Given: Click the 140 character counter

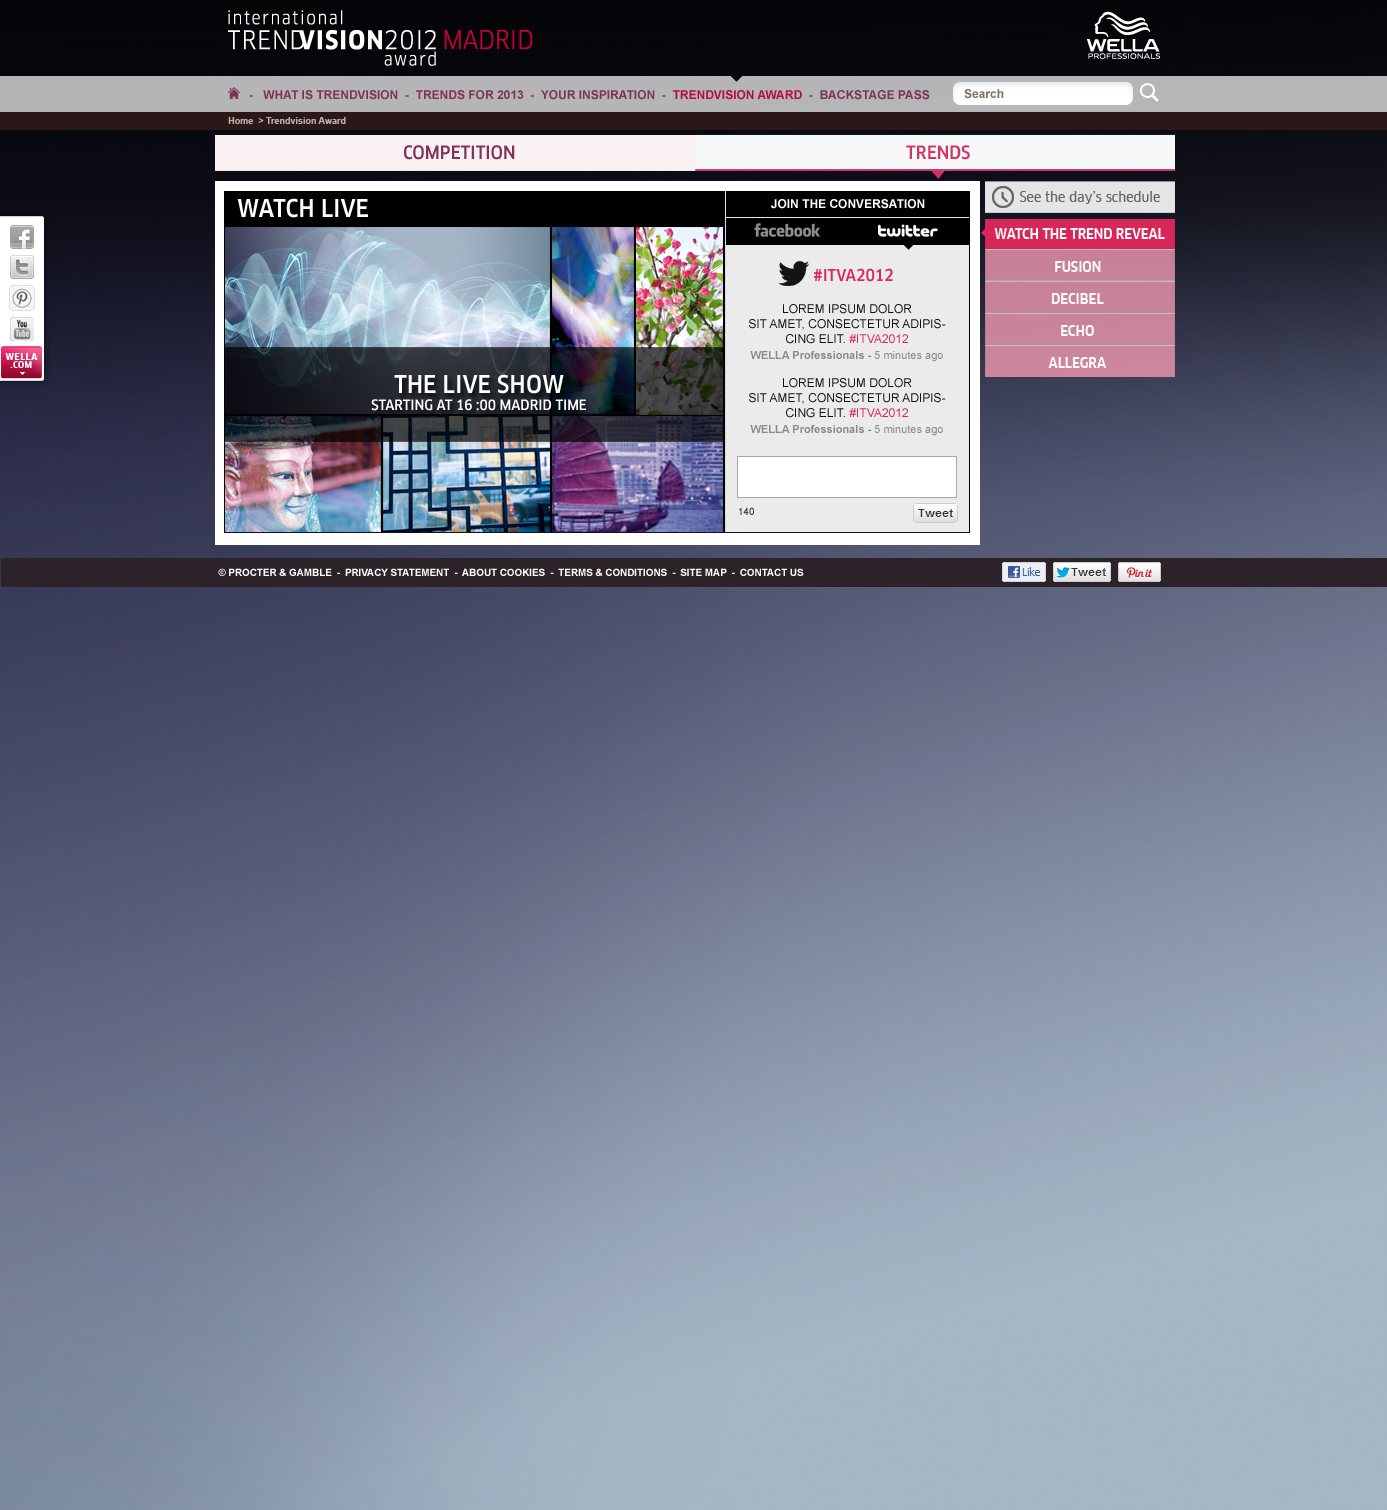Looking at the screenshot, I should coord(746,512).
